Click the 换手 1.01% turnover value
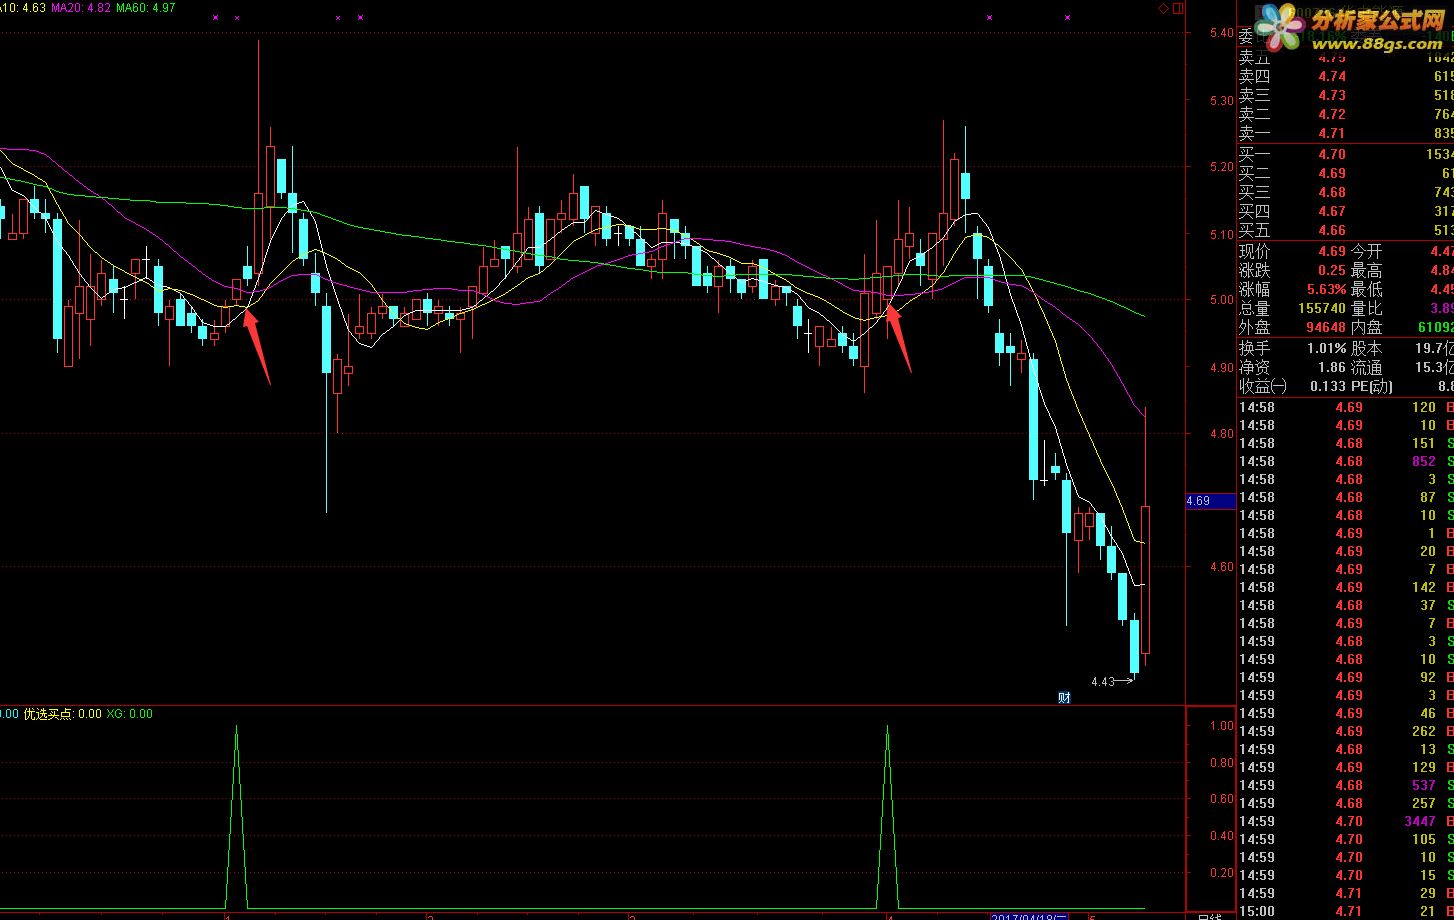1454x920 pixels. click(x=1326, y=348)
